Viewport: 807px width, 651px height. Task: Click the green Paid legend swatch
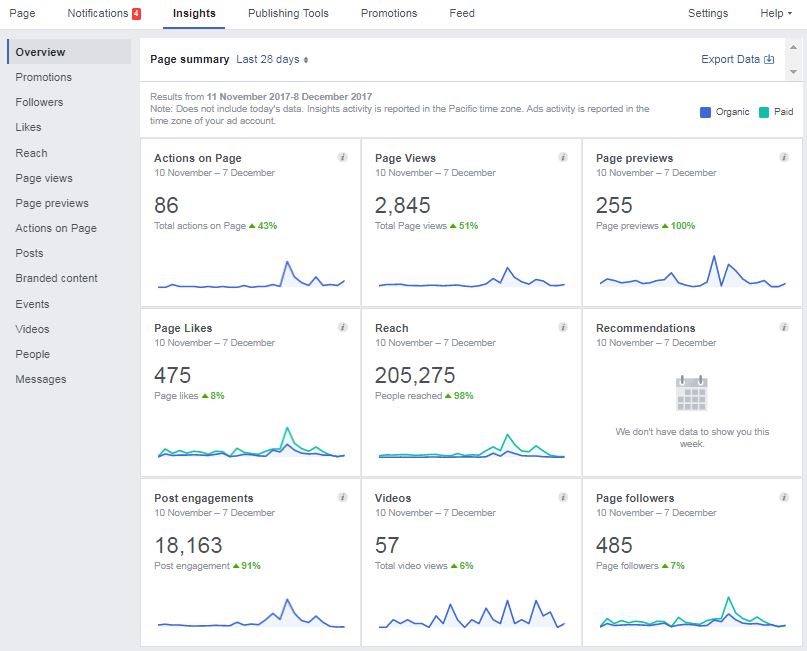click(x=764, y=112)
